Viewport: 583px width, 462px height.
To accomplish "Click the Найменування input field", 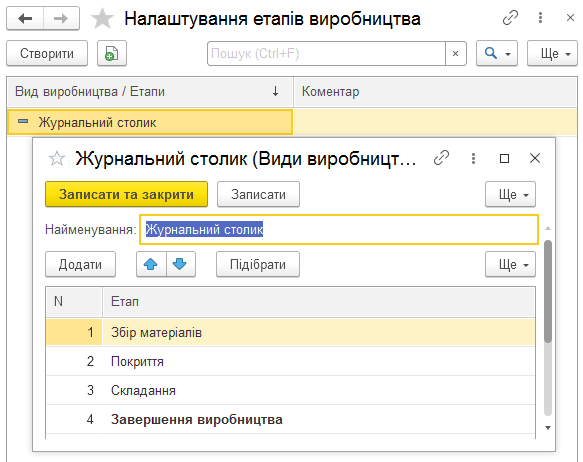I will pos(339,229).
